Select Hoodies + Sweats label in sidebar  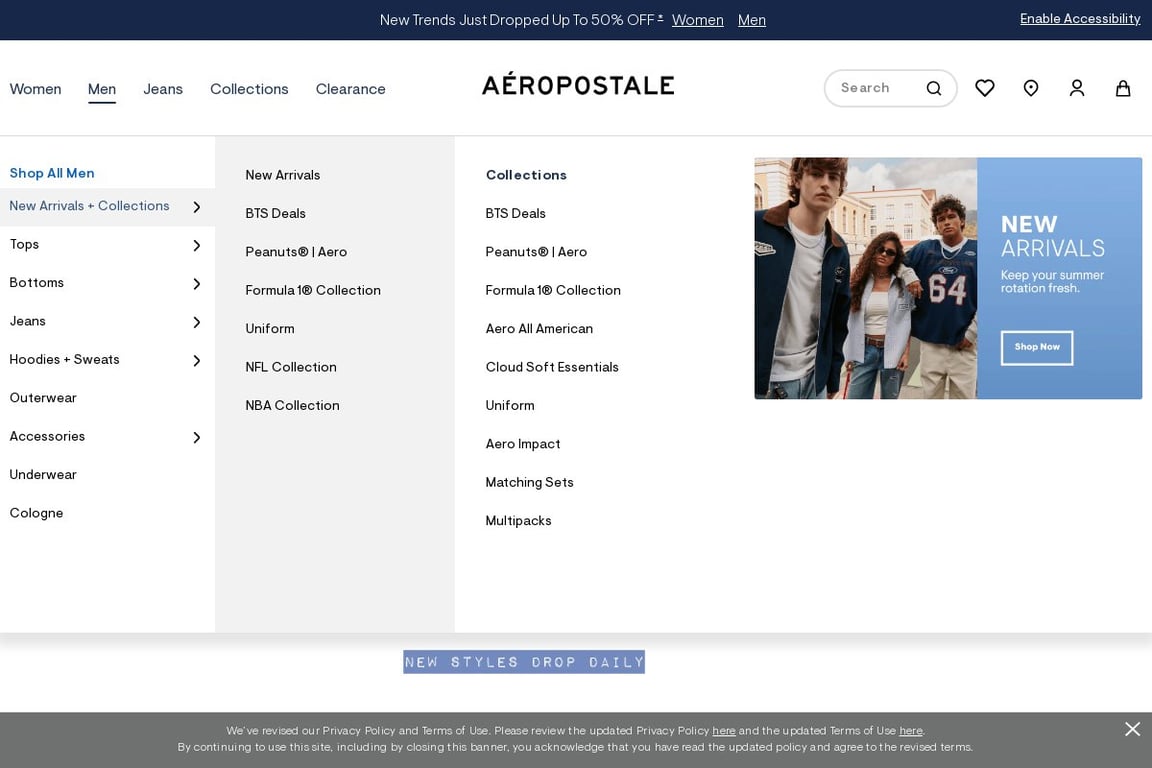click(x=65, y=359)
